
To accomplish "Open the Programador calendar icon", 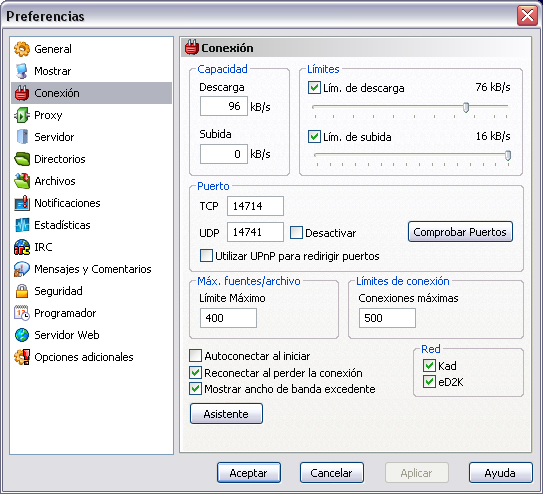I will click(22, 313).
